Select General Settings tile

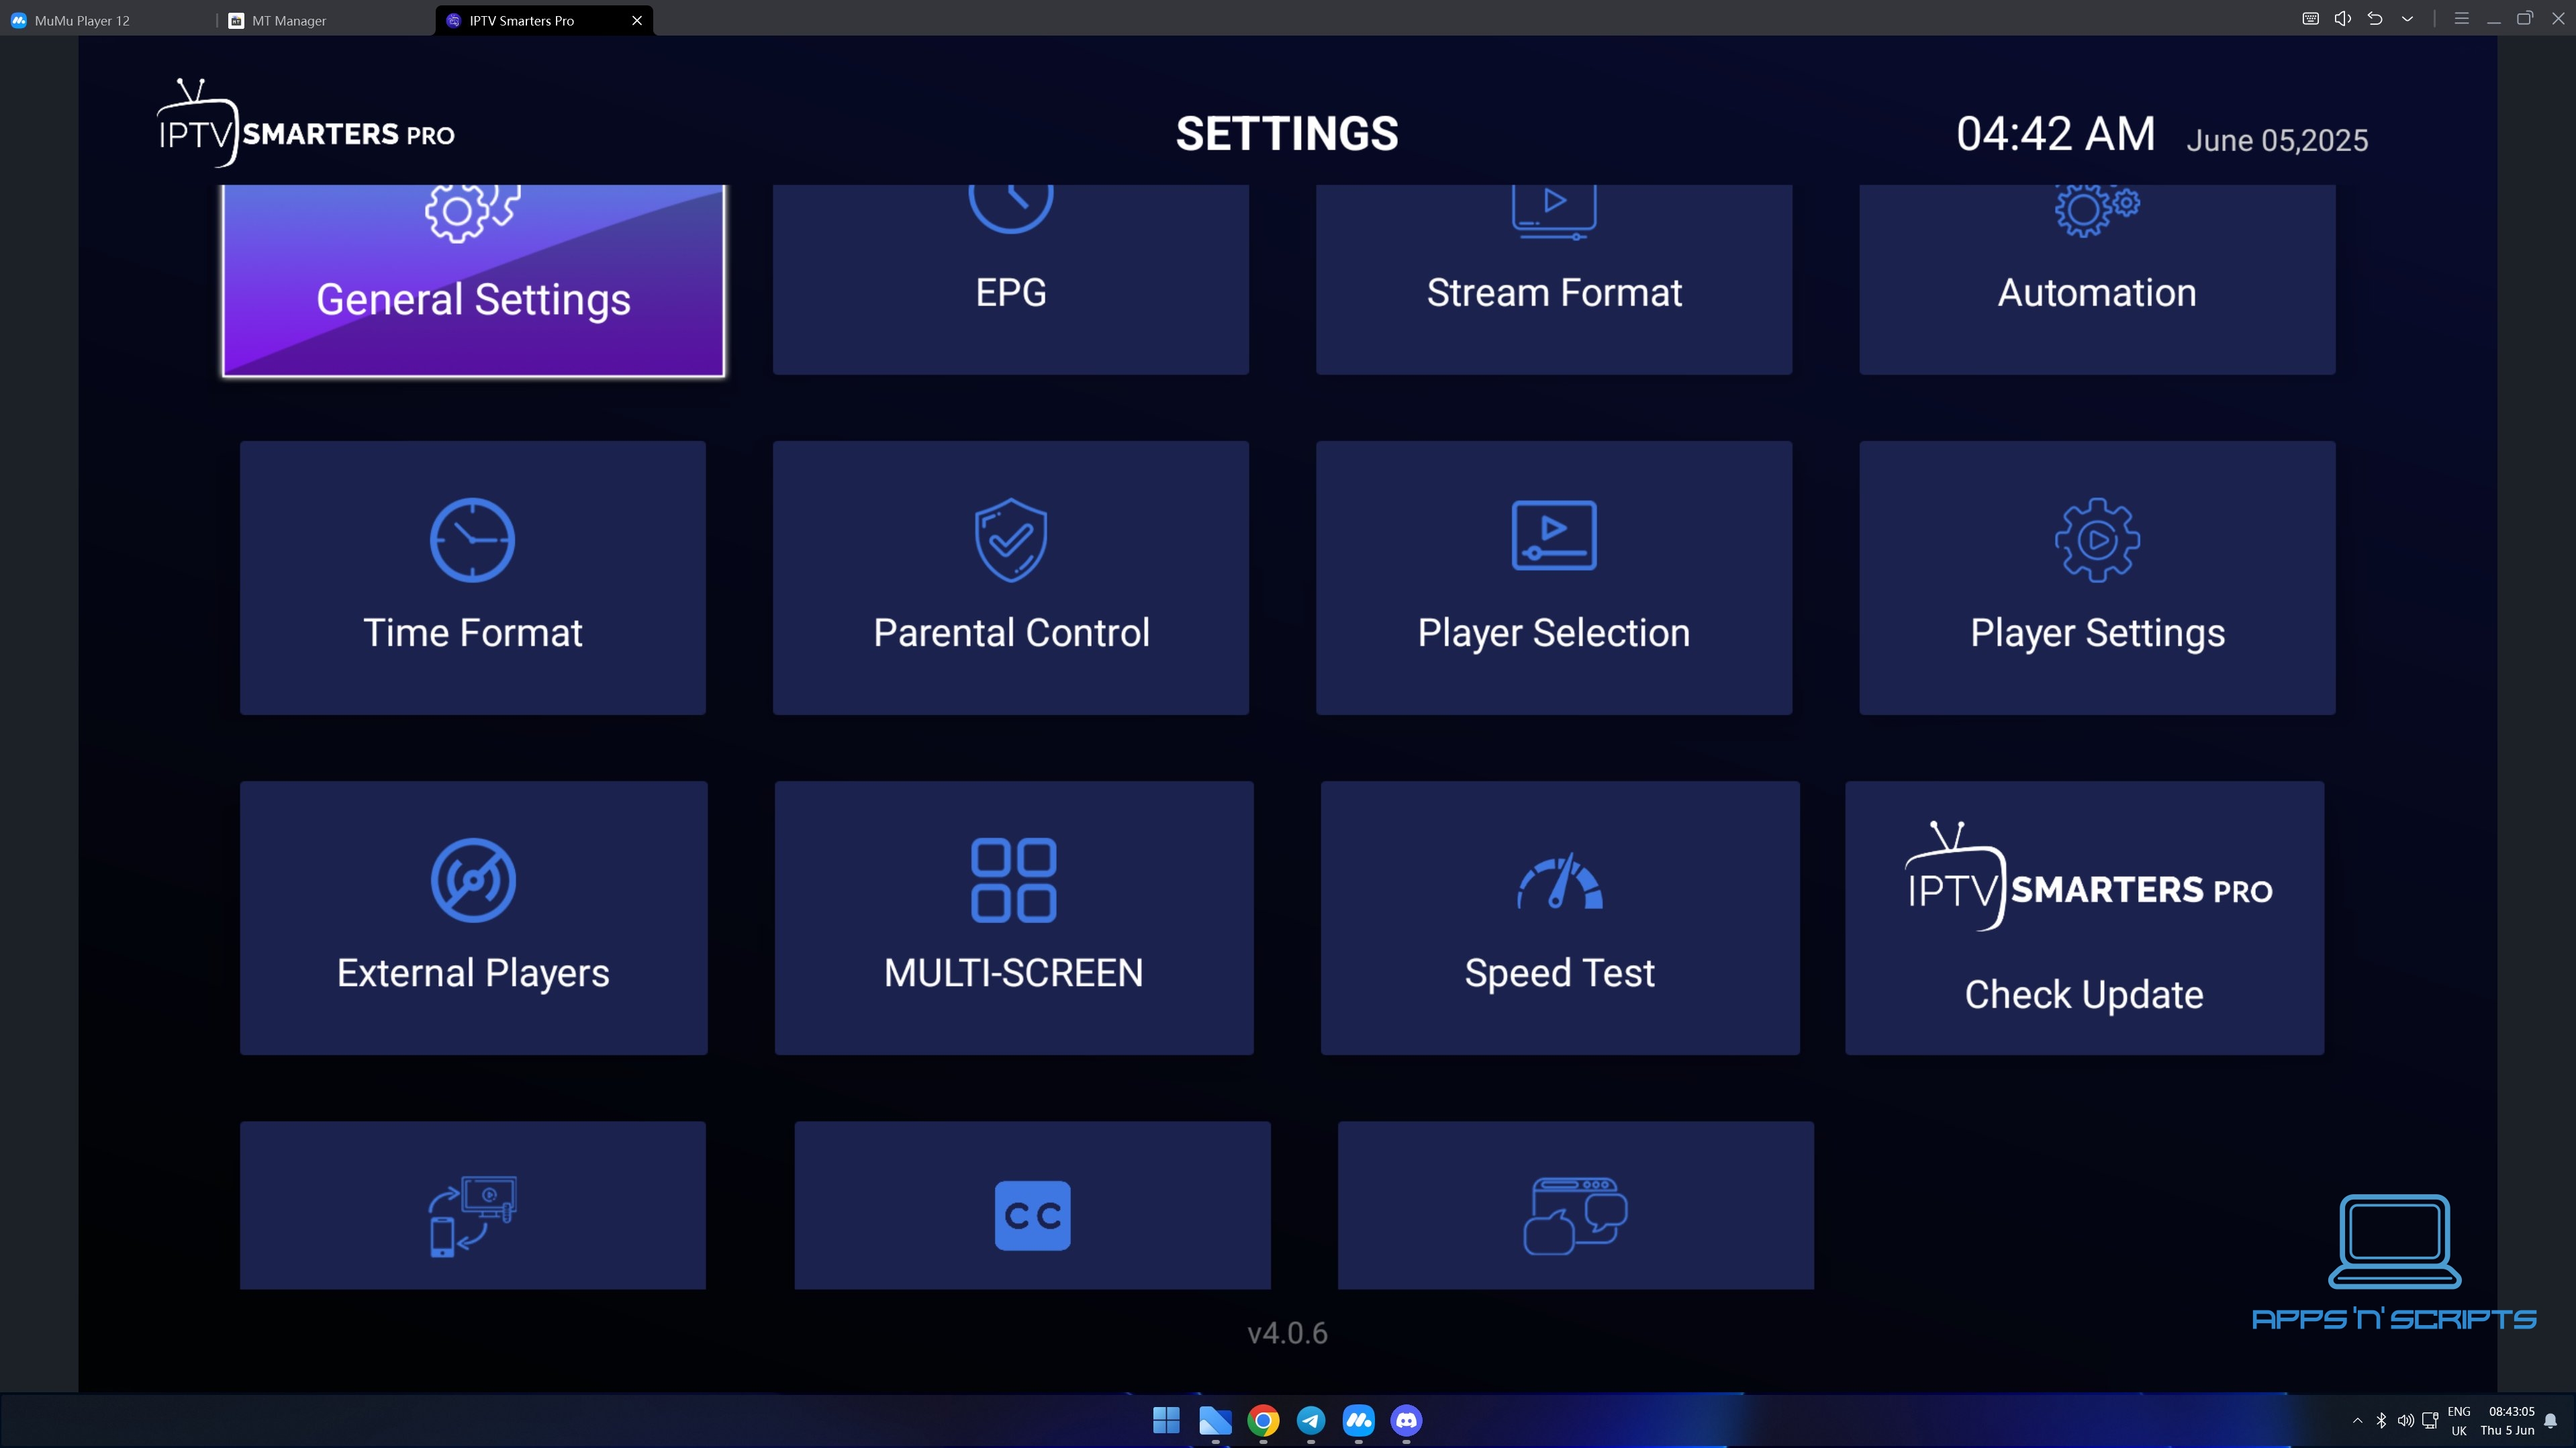tap(473, 280)
